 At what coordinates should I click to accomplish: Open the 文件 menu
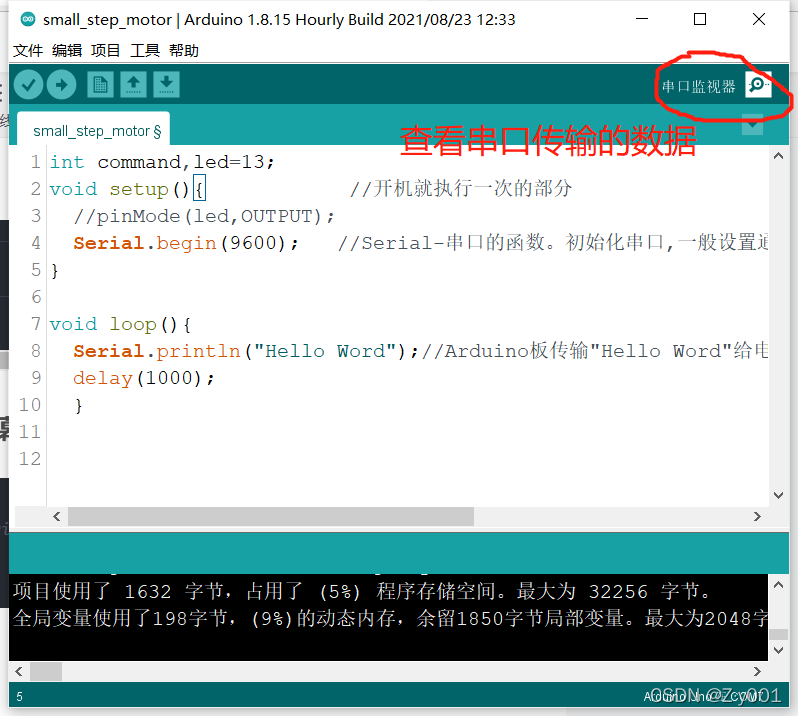pos(28,50)
